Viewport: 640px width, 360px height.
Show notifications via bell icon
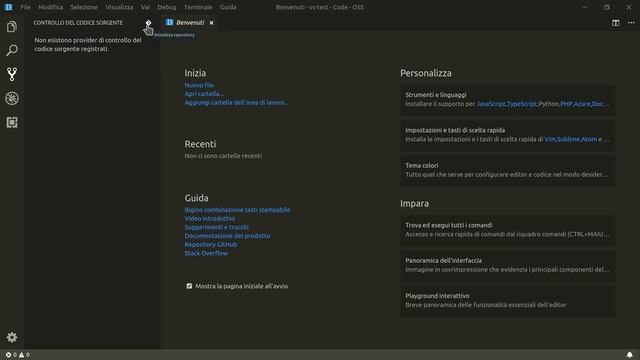(629, 355)
